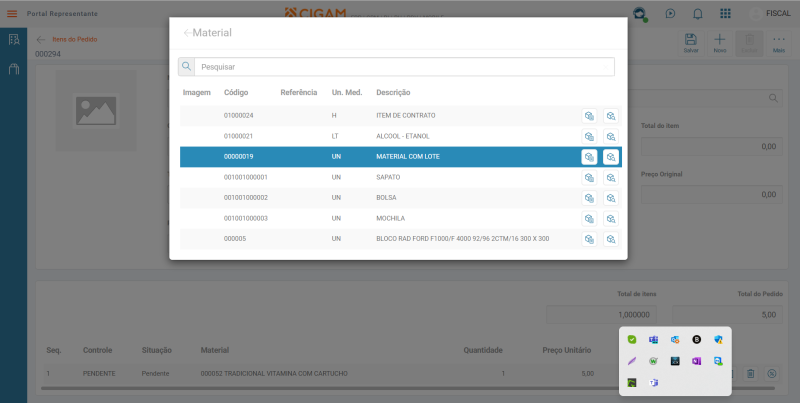Open the notifications bell icon
The width and height of the screenshot is (800, 403).
coord(697,14)
